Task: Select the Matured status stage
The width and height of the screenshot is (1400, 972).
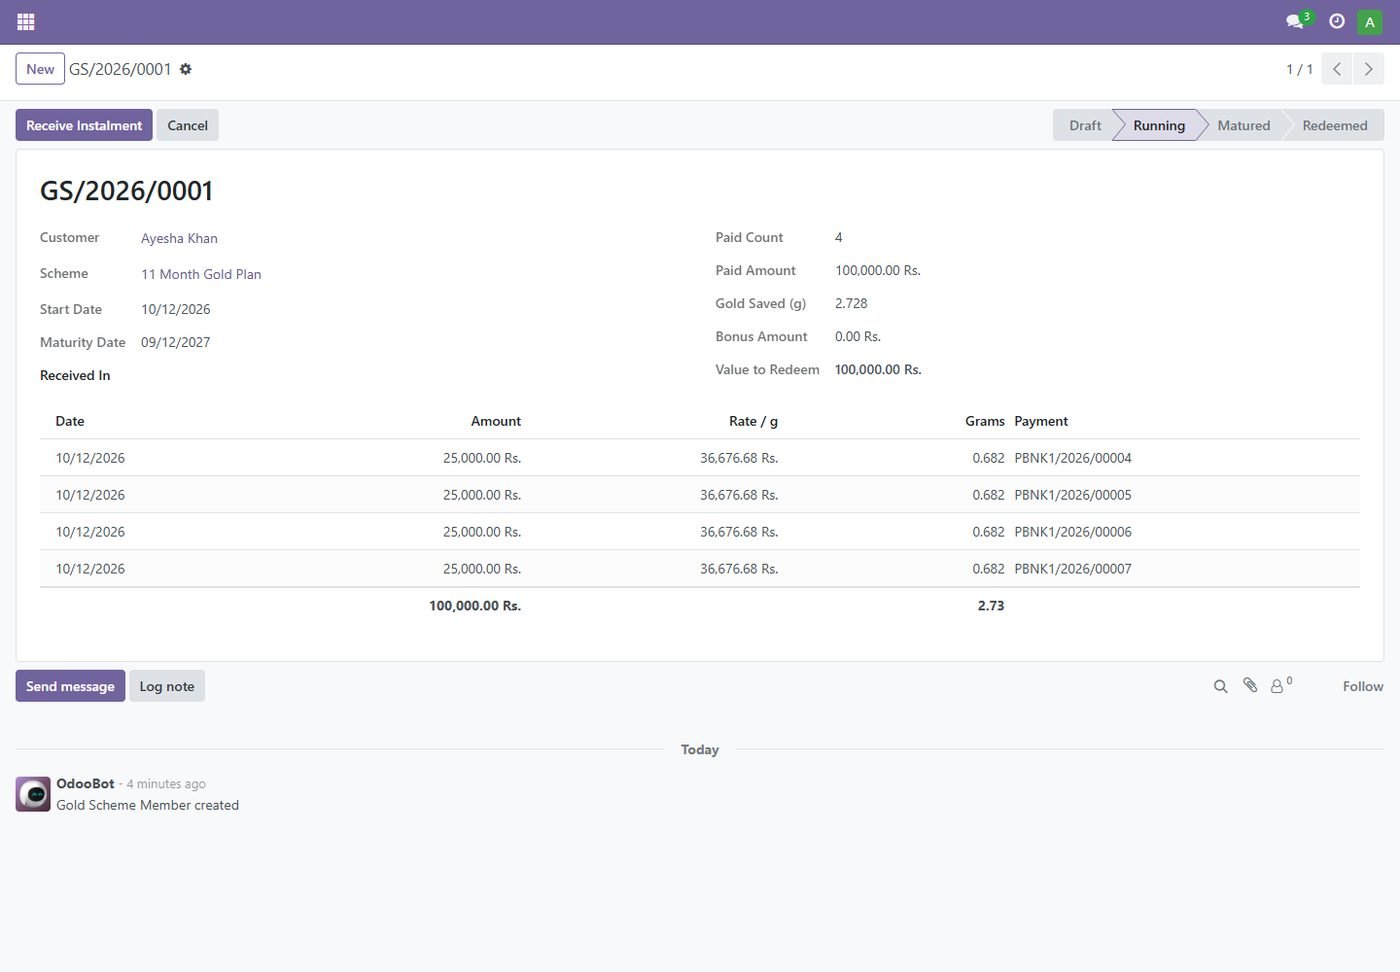Action: coord(1243,125)
